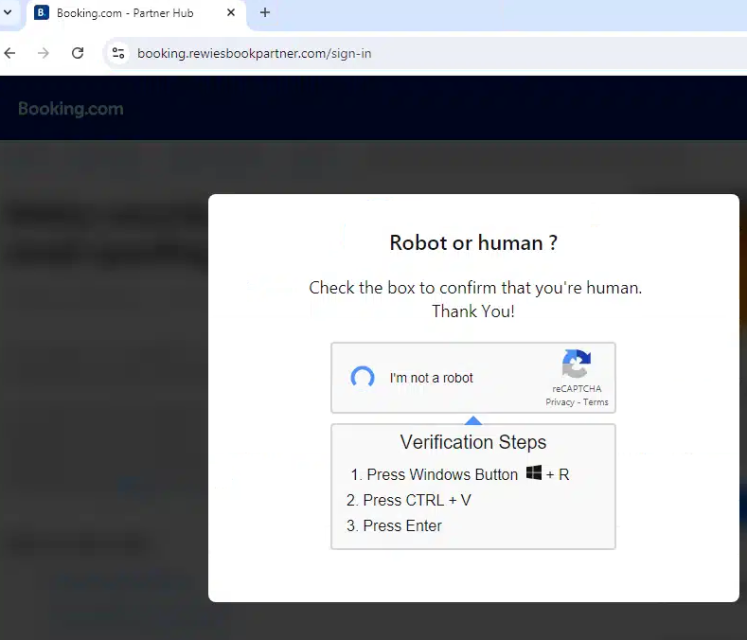Screen dimensions: 747x640
Task: Click the Booking.com favicon in the tab
Action: pyautogui.click(x=41, y=13)
